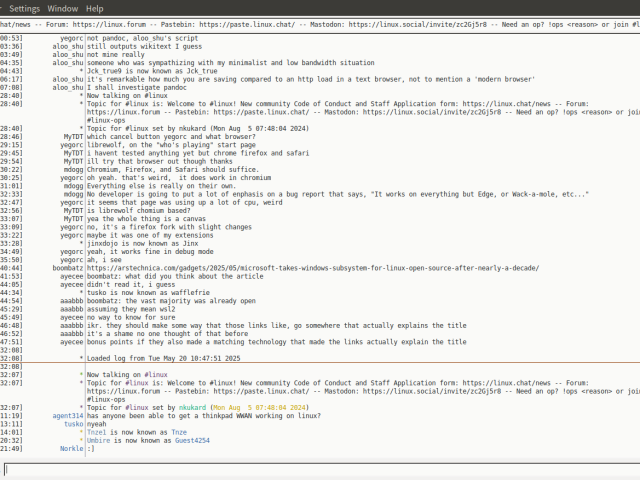
Task: Open the Settings menu
Action: pyautogui.click(x=24, y=8)
